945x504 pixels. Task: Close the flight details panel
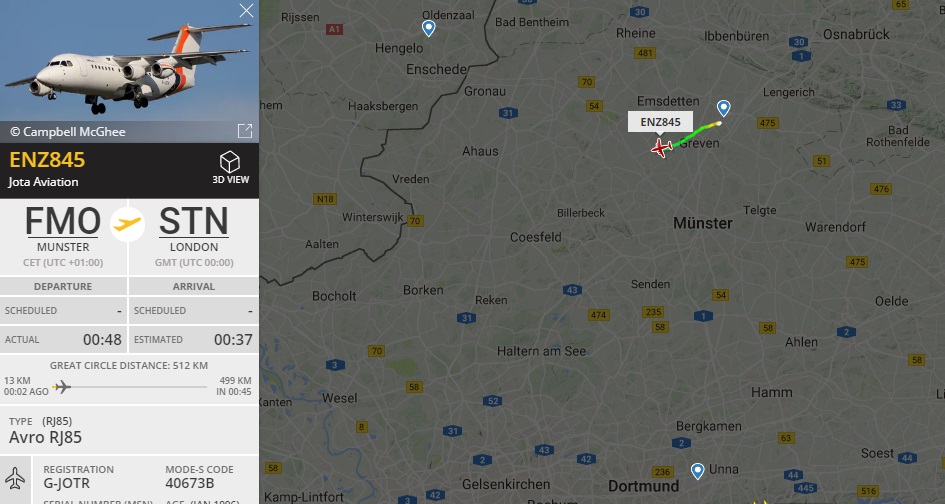(246, 10)
